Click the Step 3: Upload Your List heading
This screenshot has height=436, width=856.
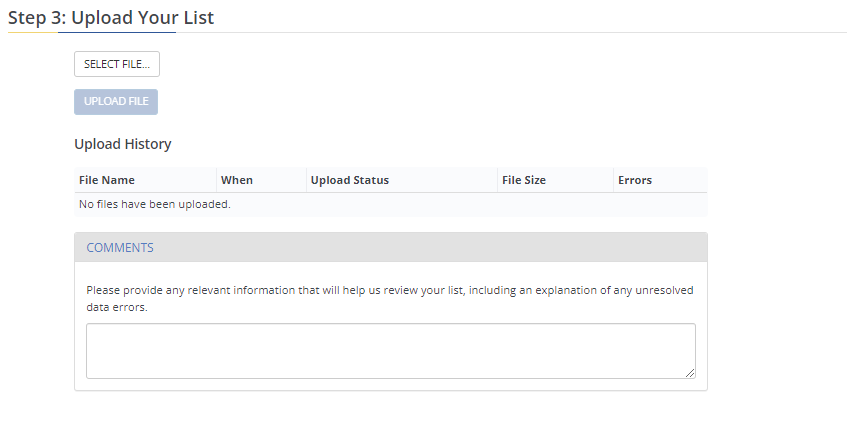point(111,17)
